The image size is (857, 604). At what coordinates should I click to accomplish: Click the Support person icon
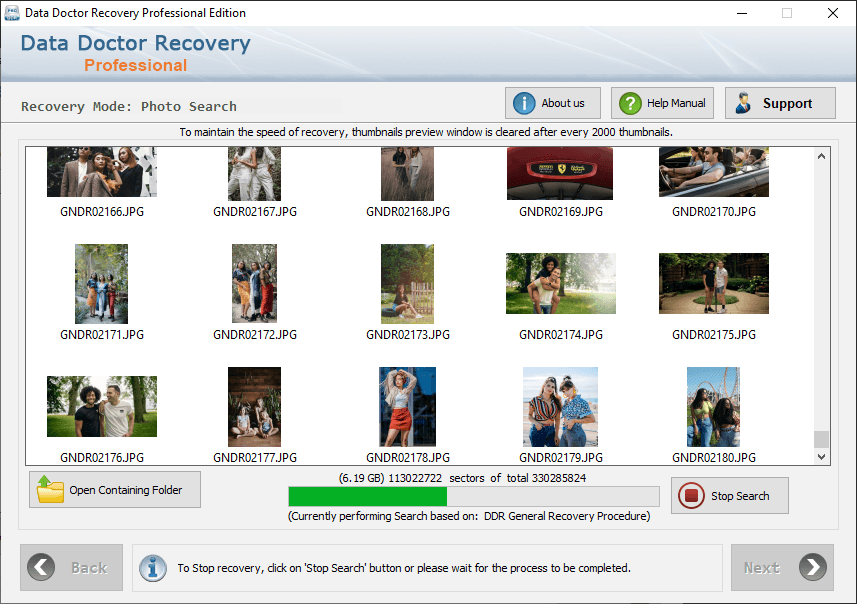pyautogui.click(x=743, y=103)
